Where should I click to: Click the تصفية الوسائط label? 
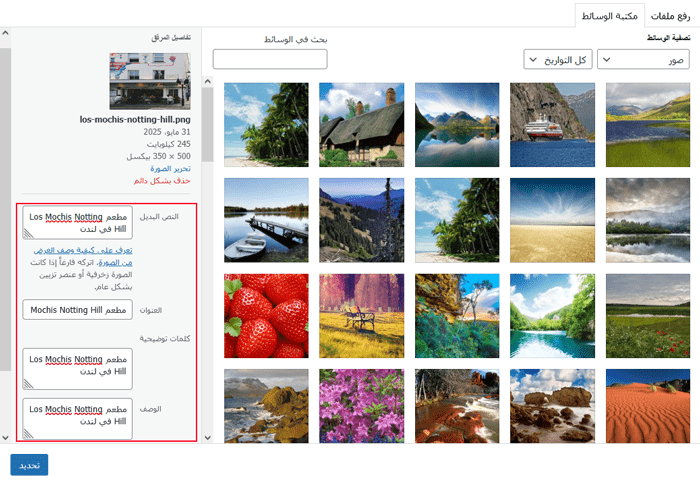point(669,37)
